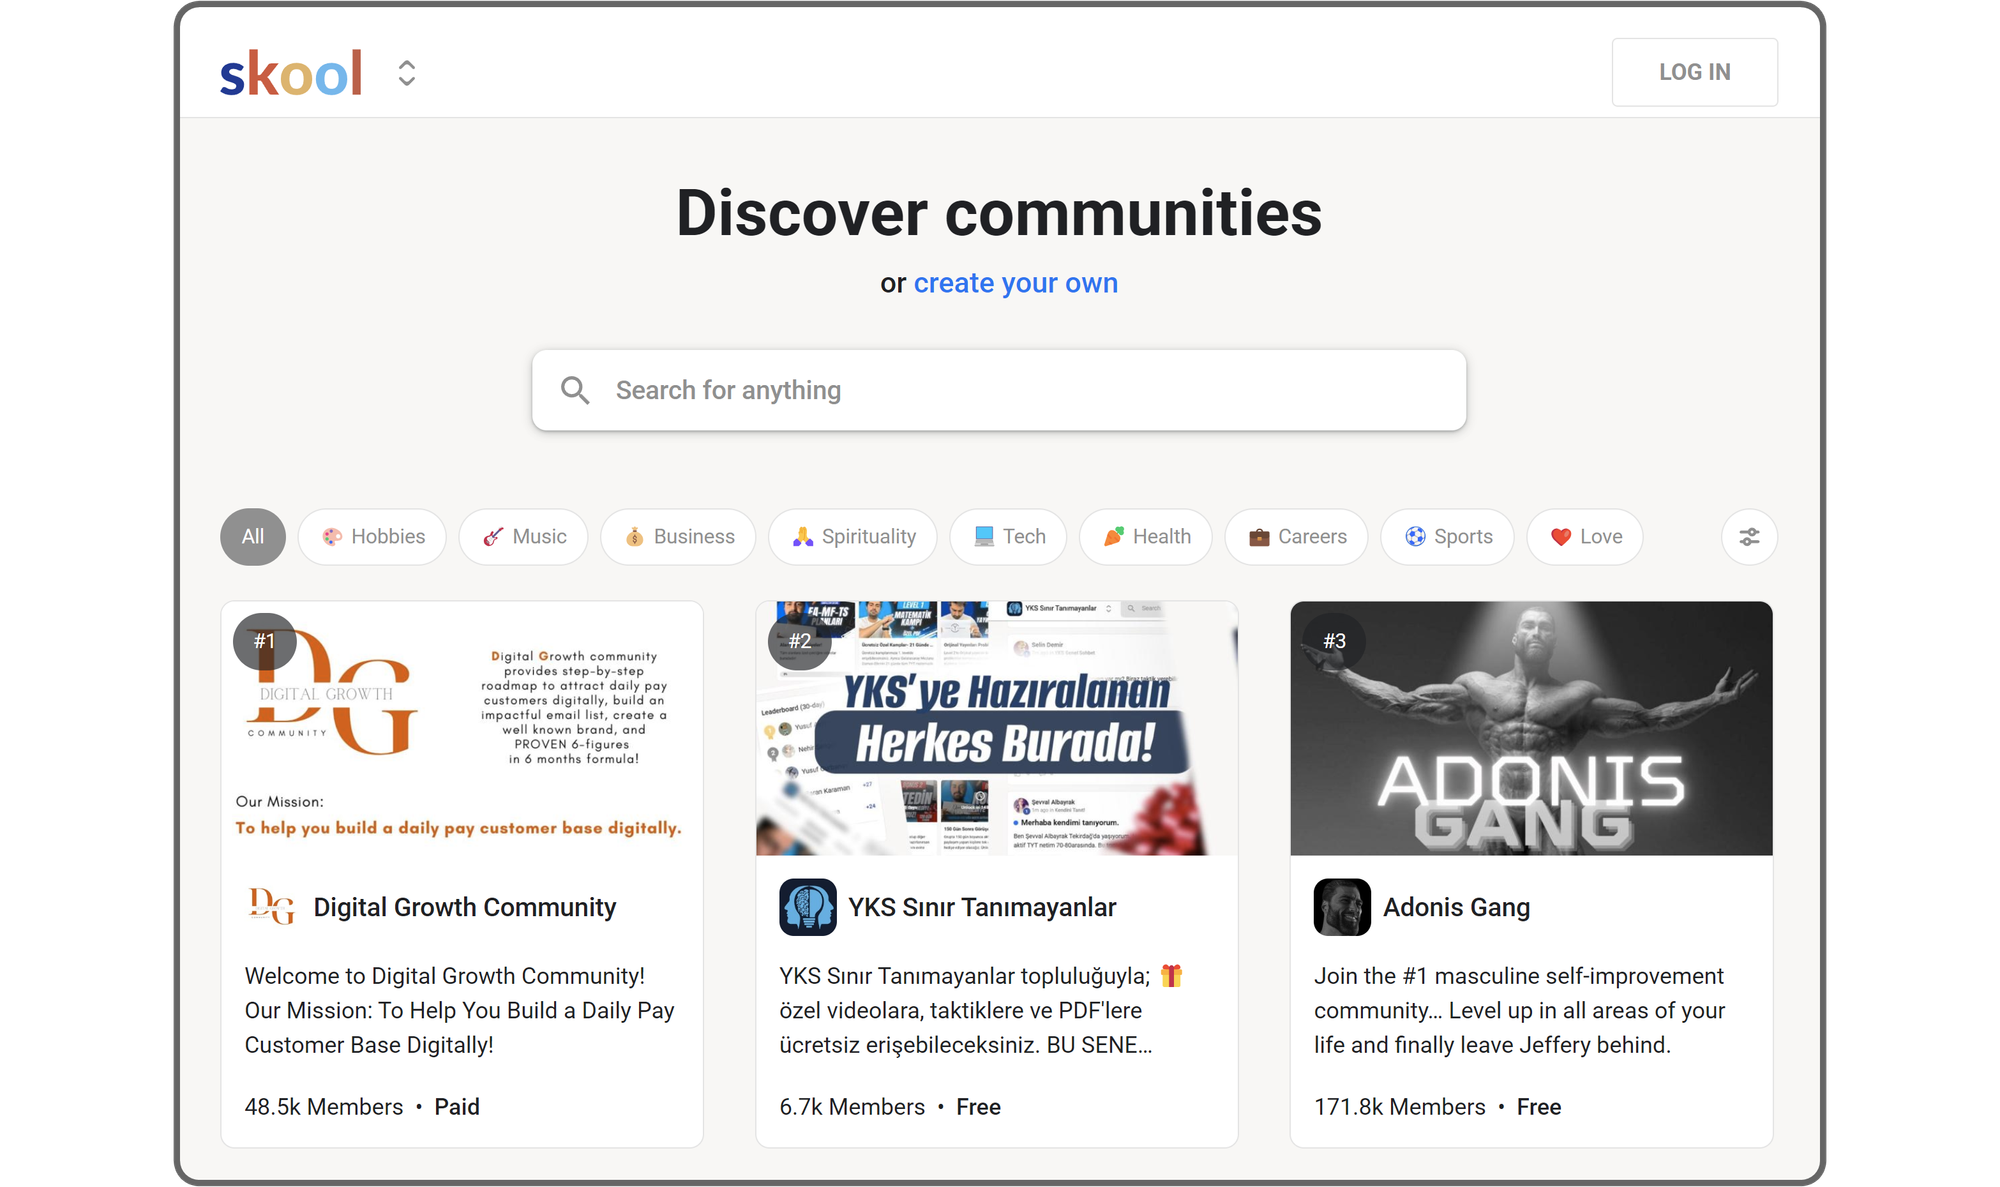Open the Adonis Gang cover image
Viewport: 2000px width, 1187px height.
pos(1531,728)
